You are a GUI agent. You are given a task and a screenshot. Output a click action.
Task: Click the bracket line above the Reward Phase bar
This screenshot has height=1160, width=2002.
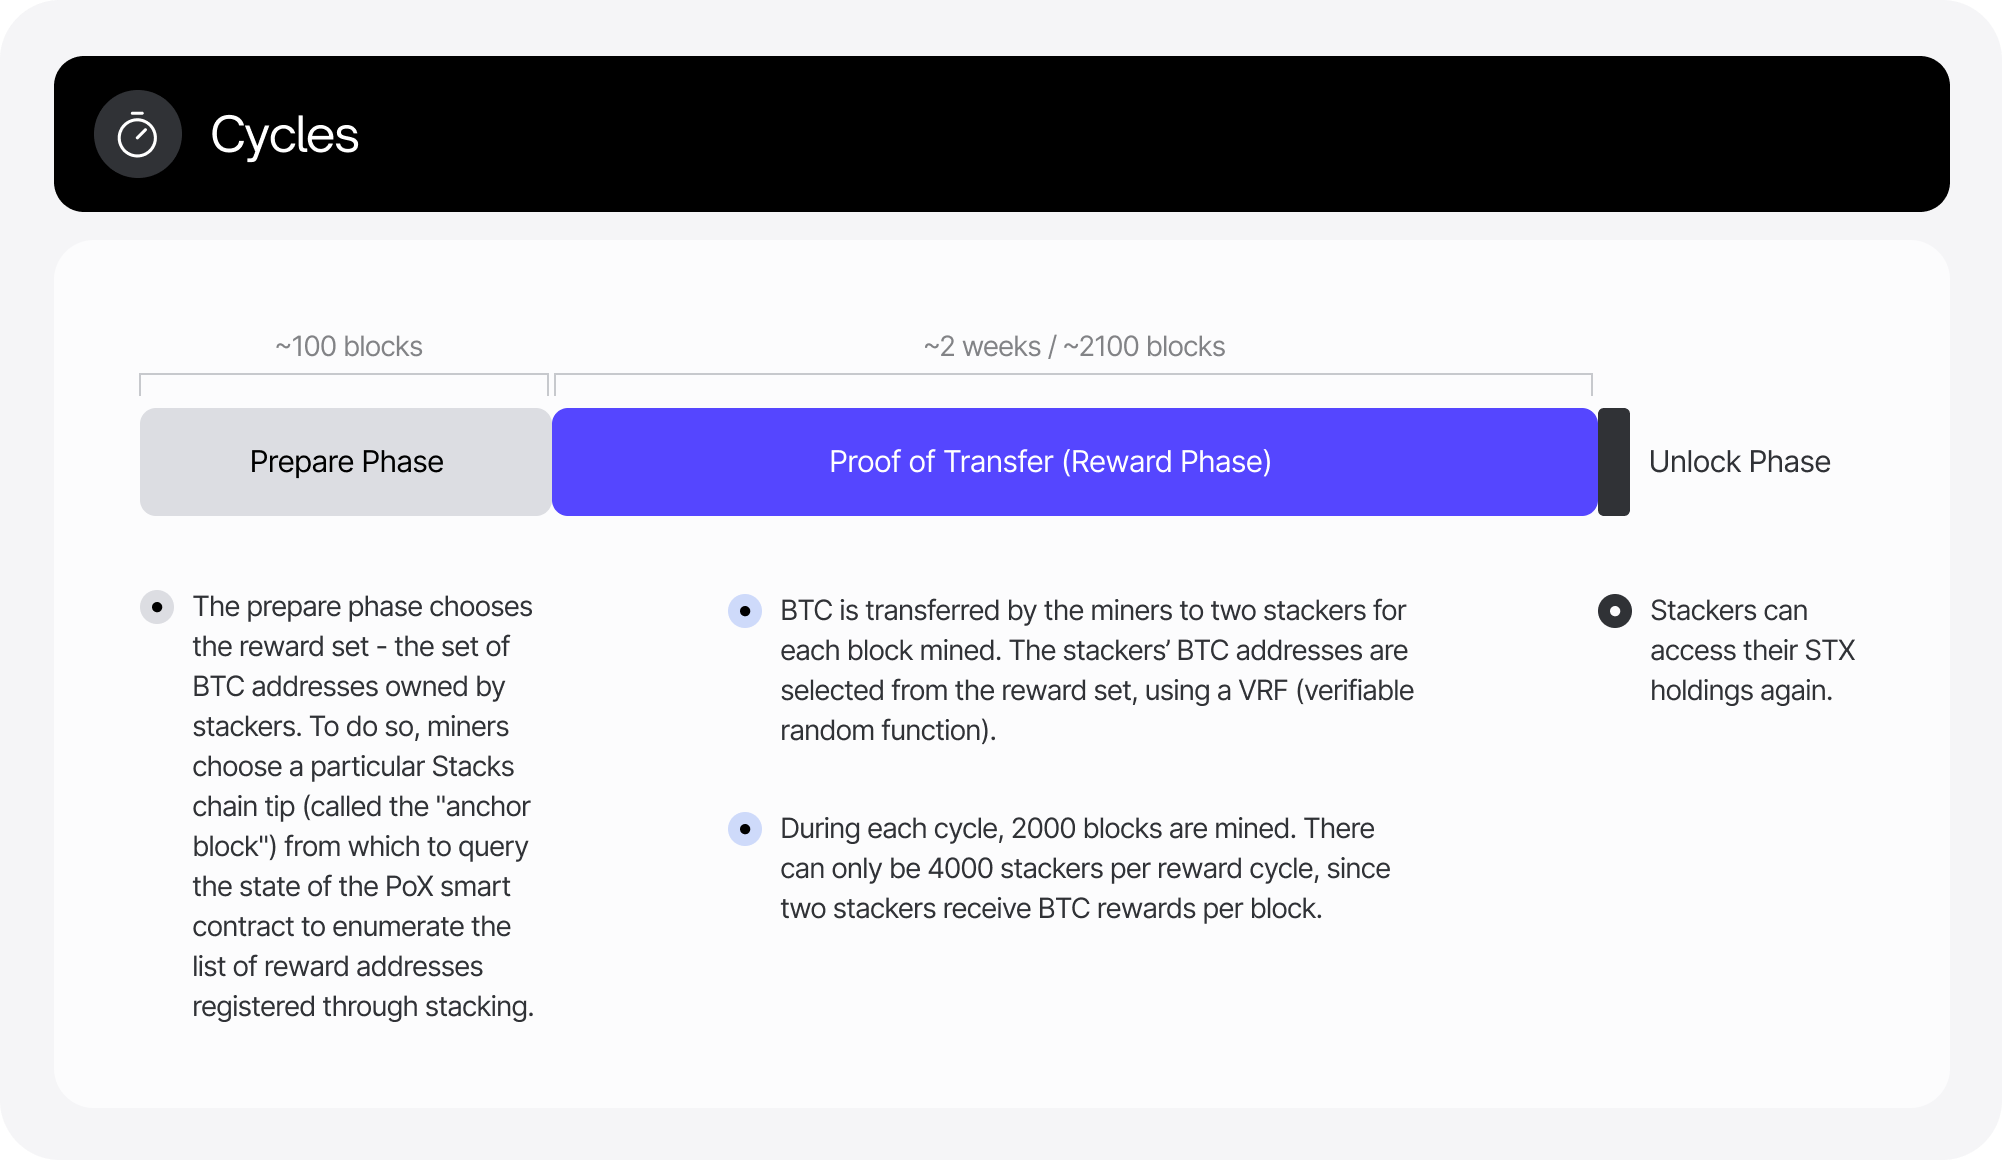coord(1073,375)
